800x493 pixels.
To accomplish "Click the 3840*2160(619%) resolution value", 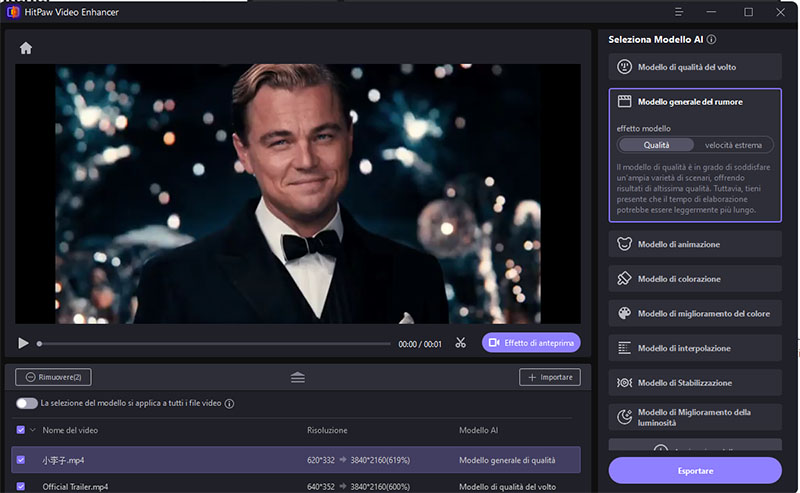I will tap(380, 460).
